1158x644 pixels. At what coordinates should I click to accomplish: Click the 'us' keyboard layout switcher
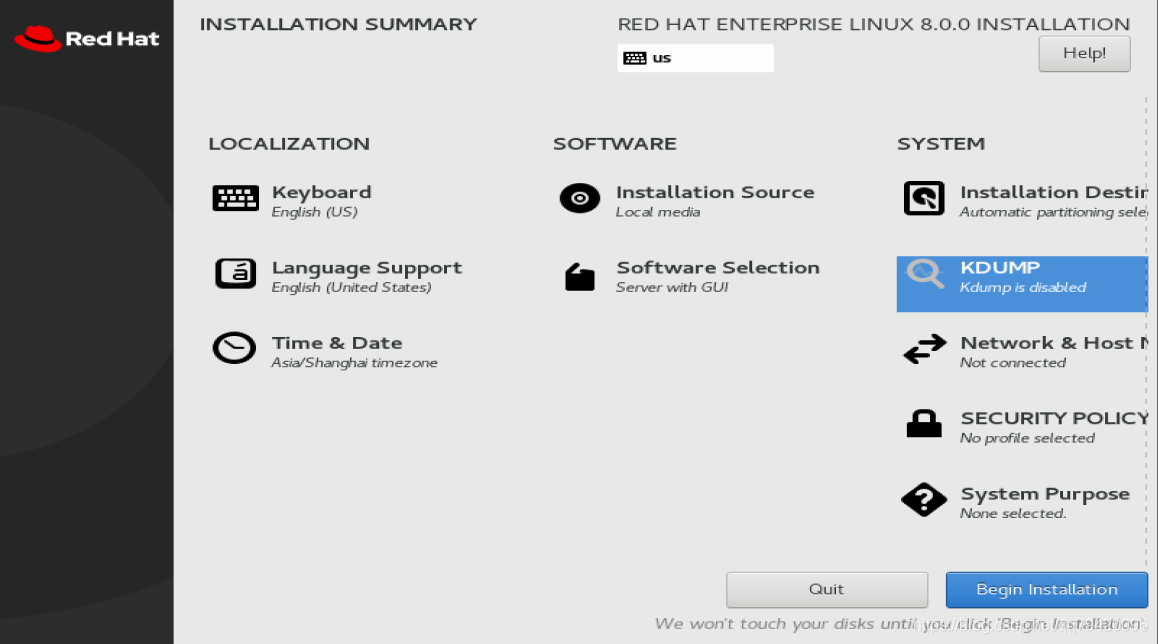(x=695, y=58)
